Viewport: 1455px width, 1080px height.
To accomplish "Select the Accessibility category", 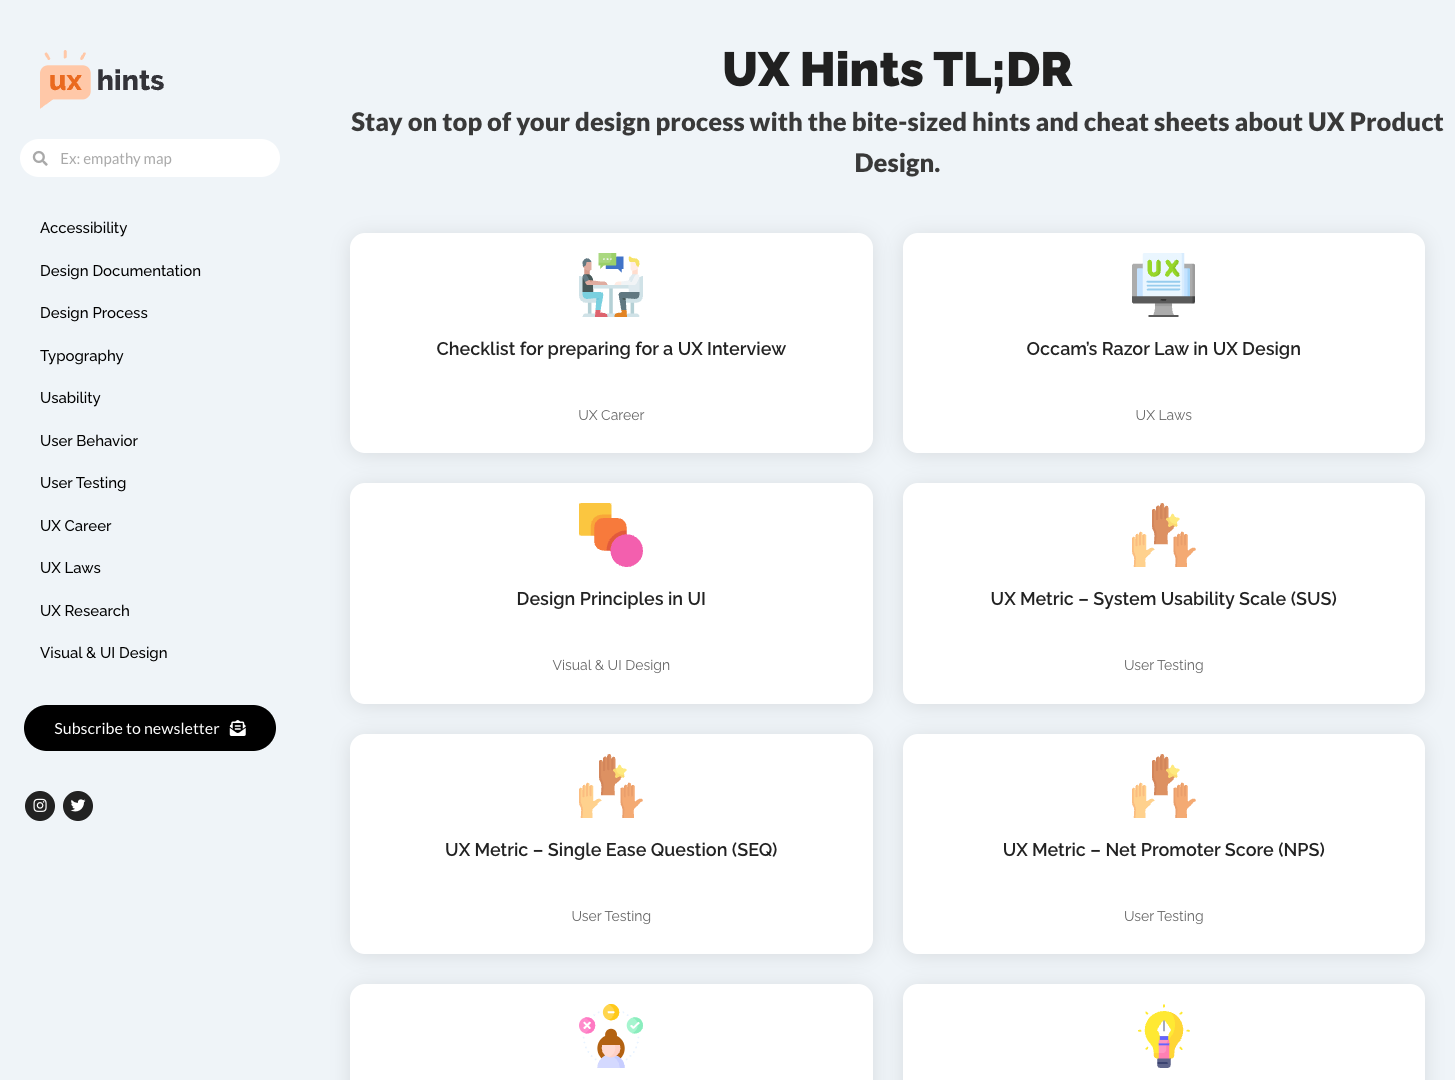I will [83, 227].
